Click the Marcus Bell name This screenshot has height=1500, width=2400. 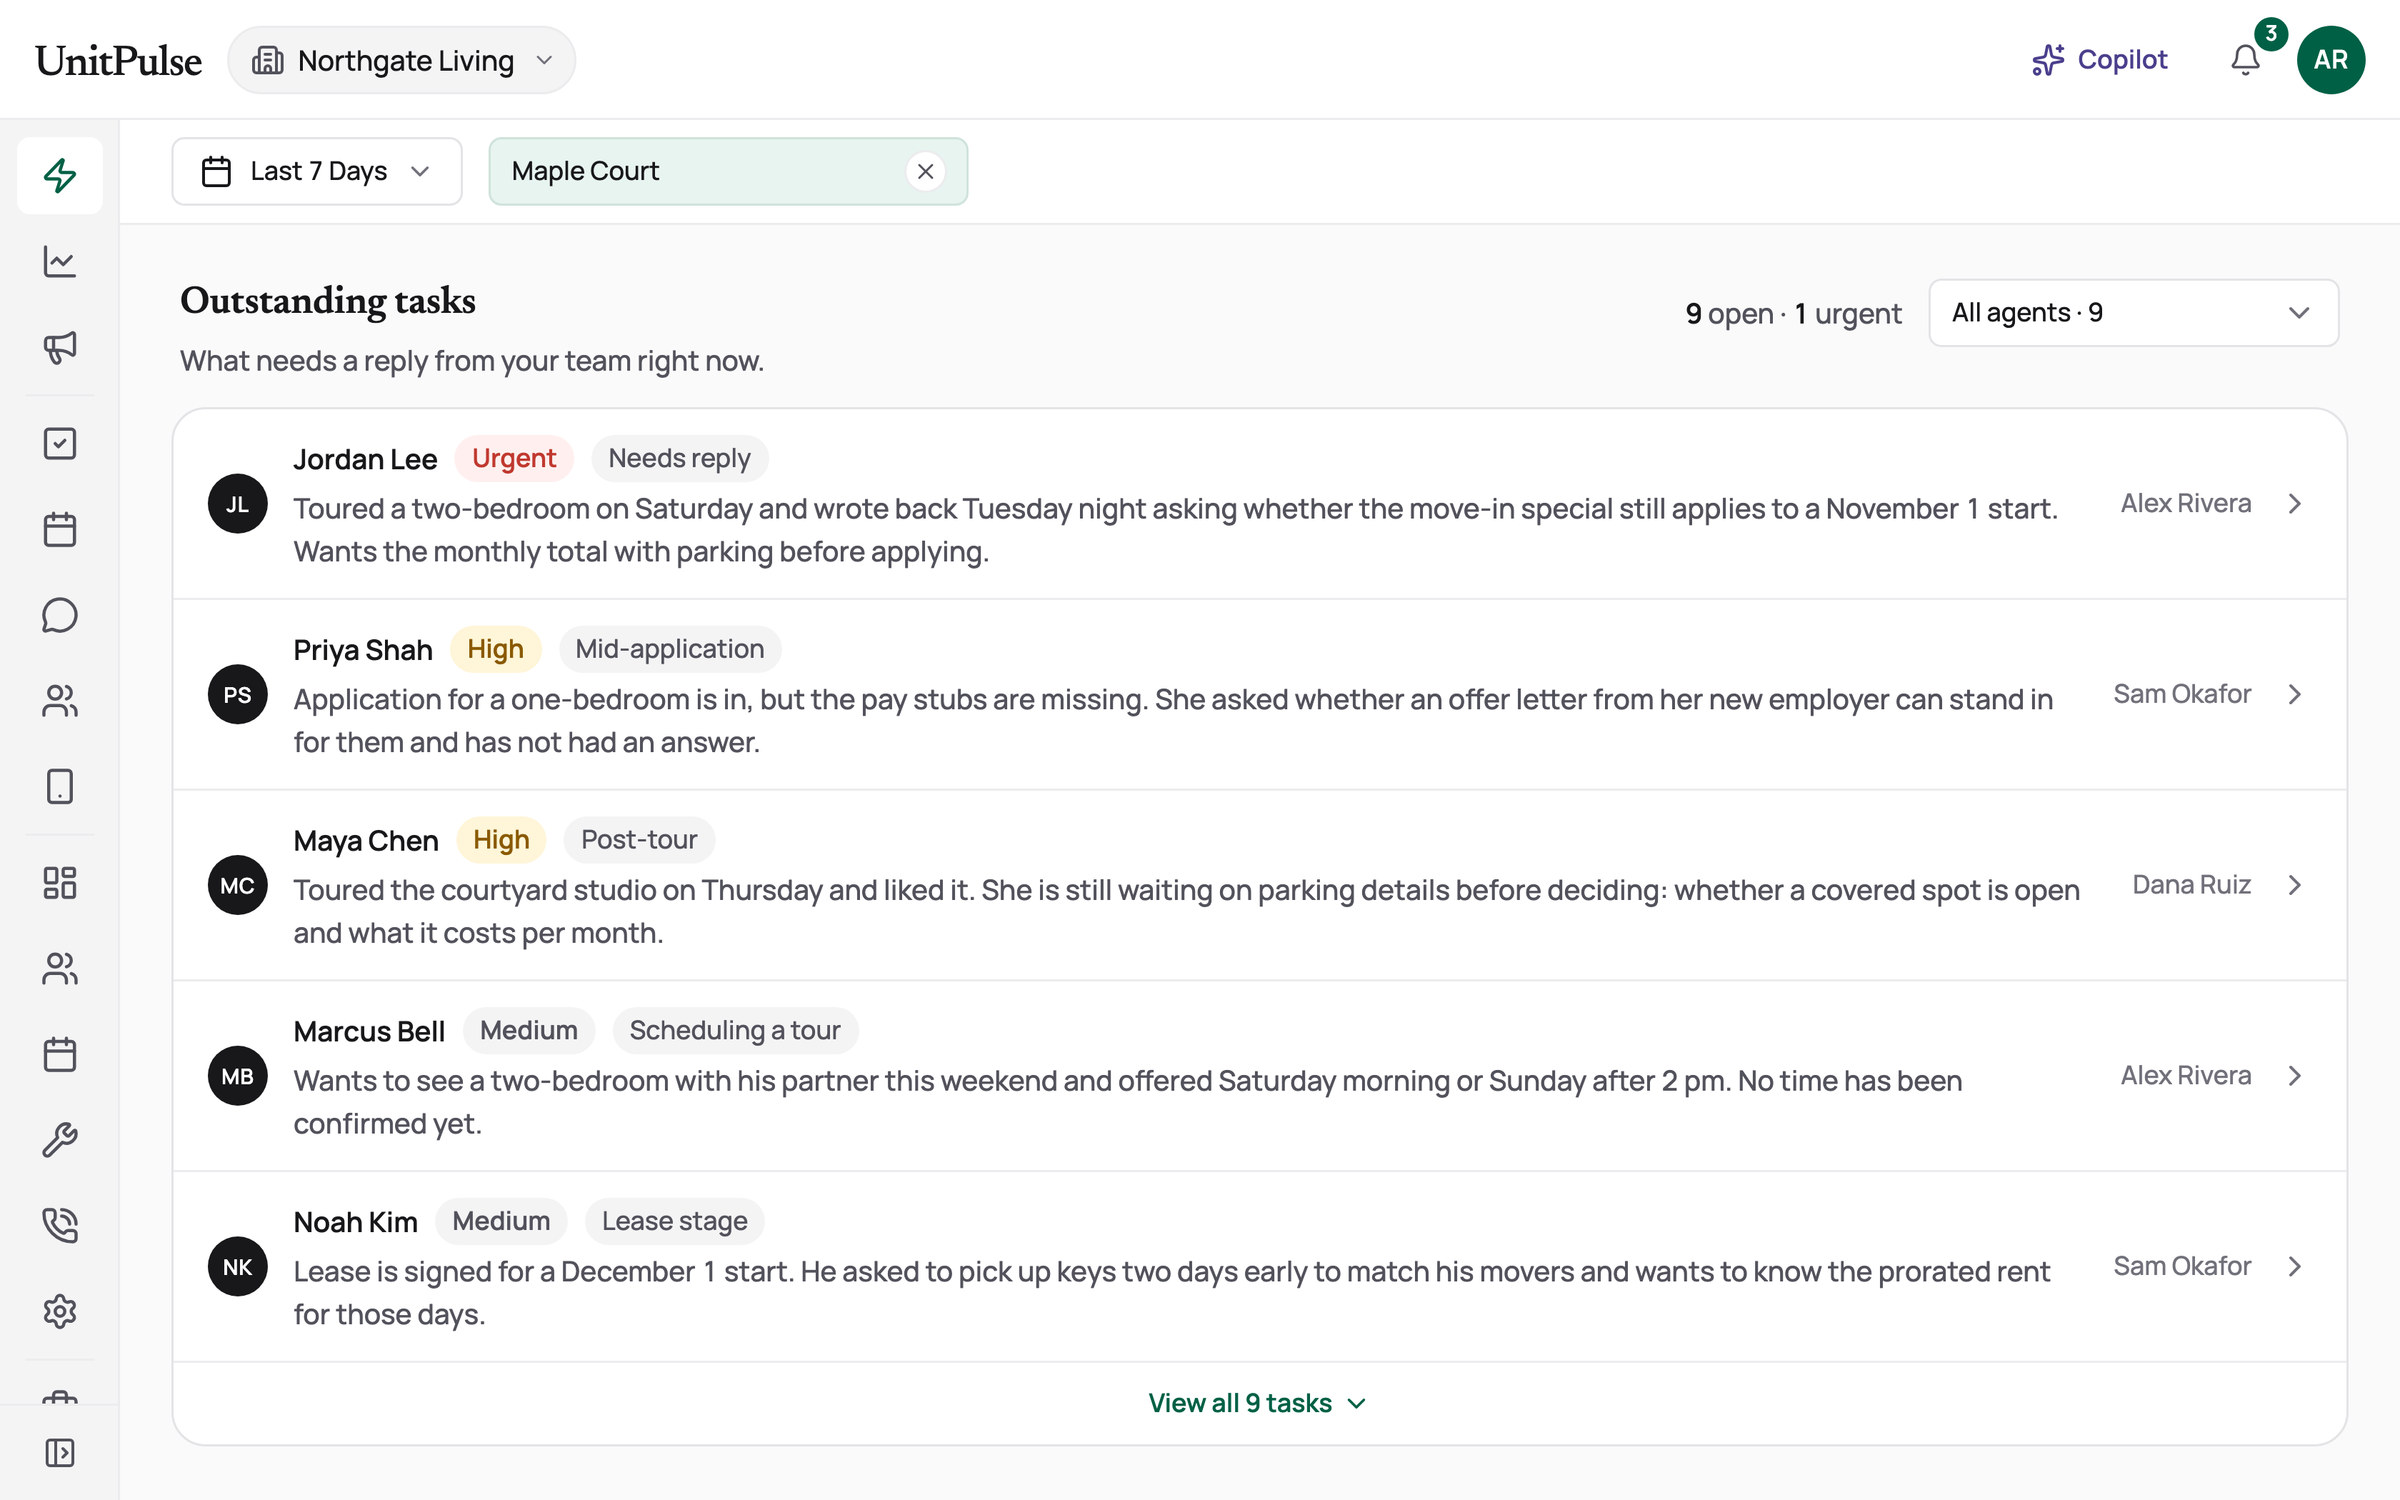[x=369, y=1031]
